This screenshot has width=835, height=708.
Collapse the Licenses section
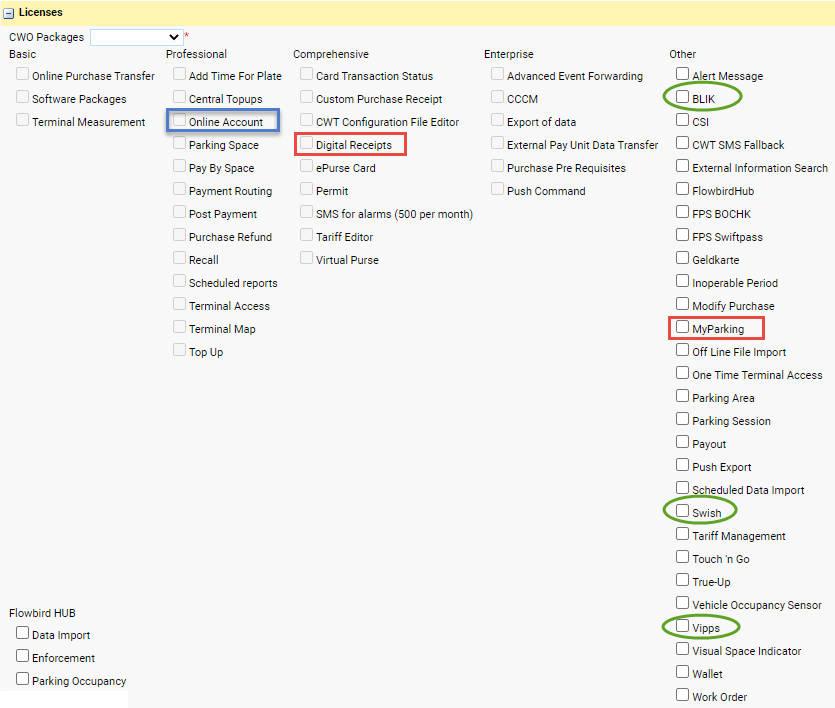pyautogui.click(x=9, y=13)
